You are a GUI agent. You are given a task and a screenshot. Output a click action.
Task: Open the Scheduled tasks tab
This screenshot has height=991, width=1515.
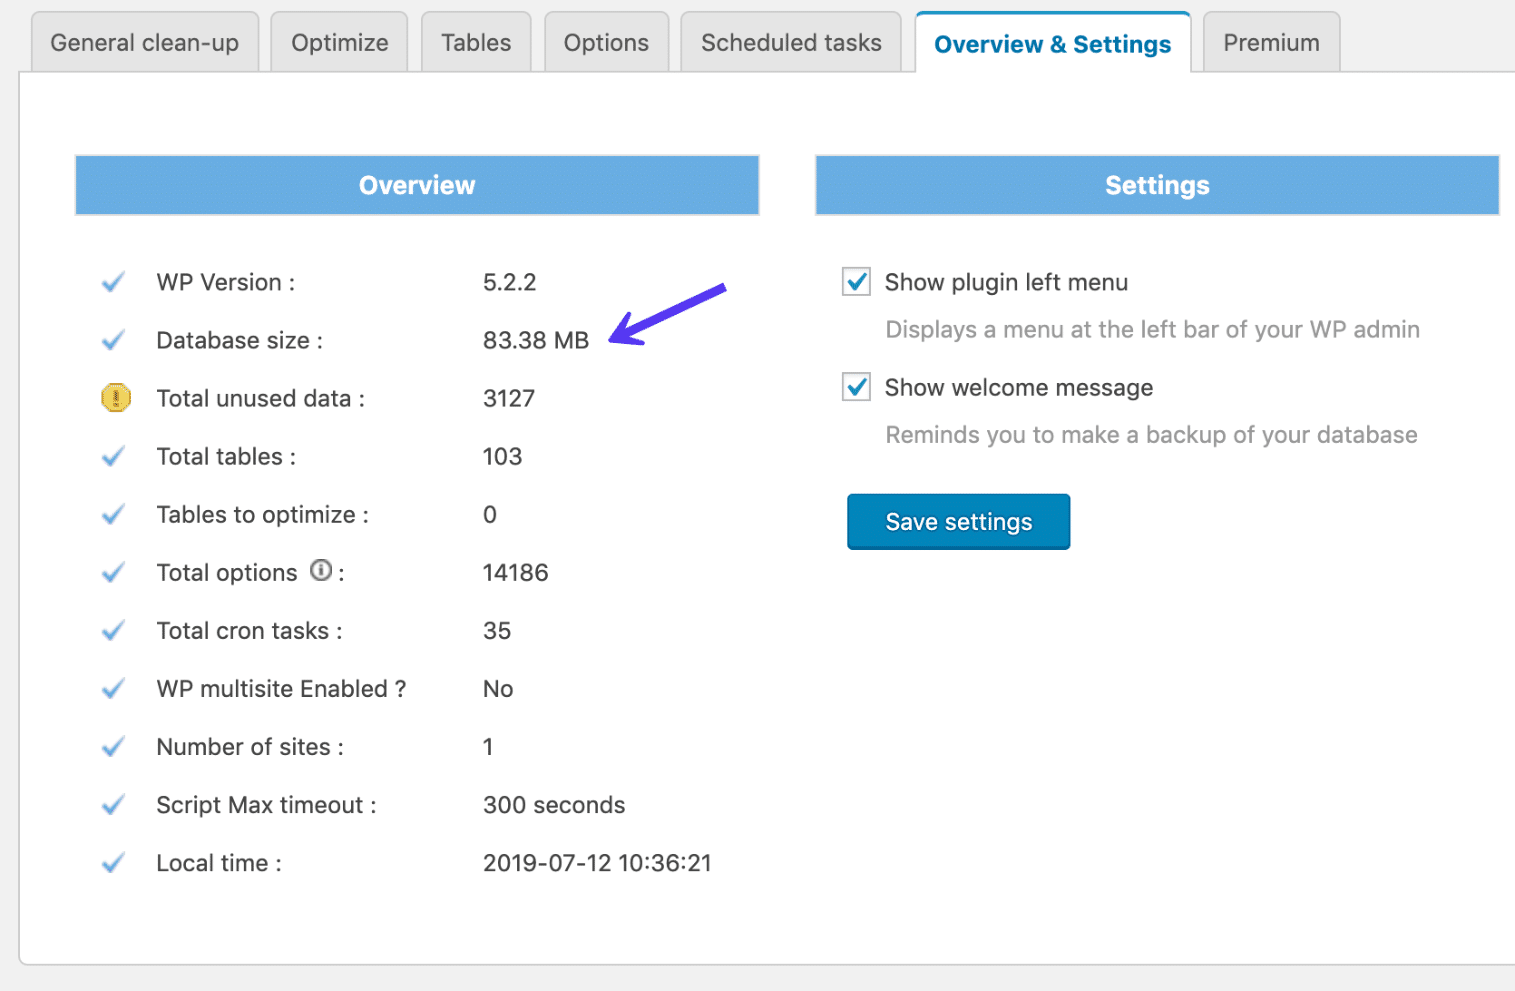[790, 42]
